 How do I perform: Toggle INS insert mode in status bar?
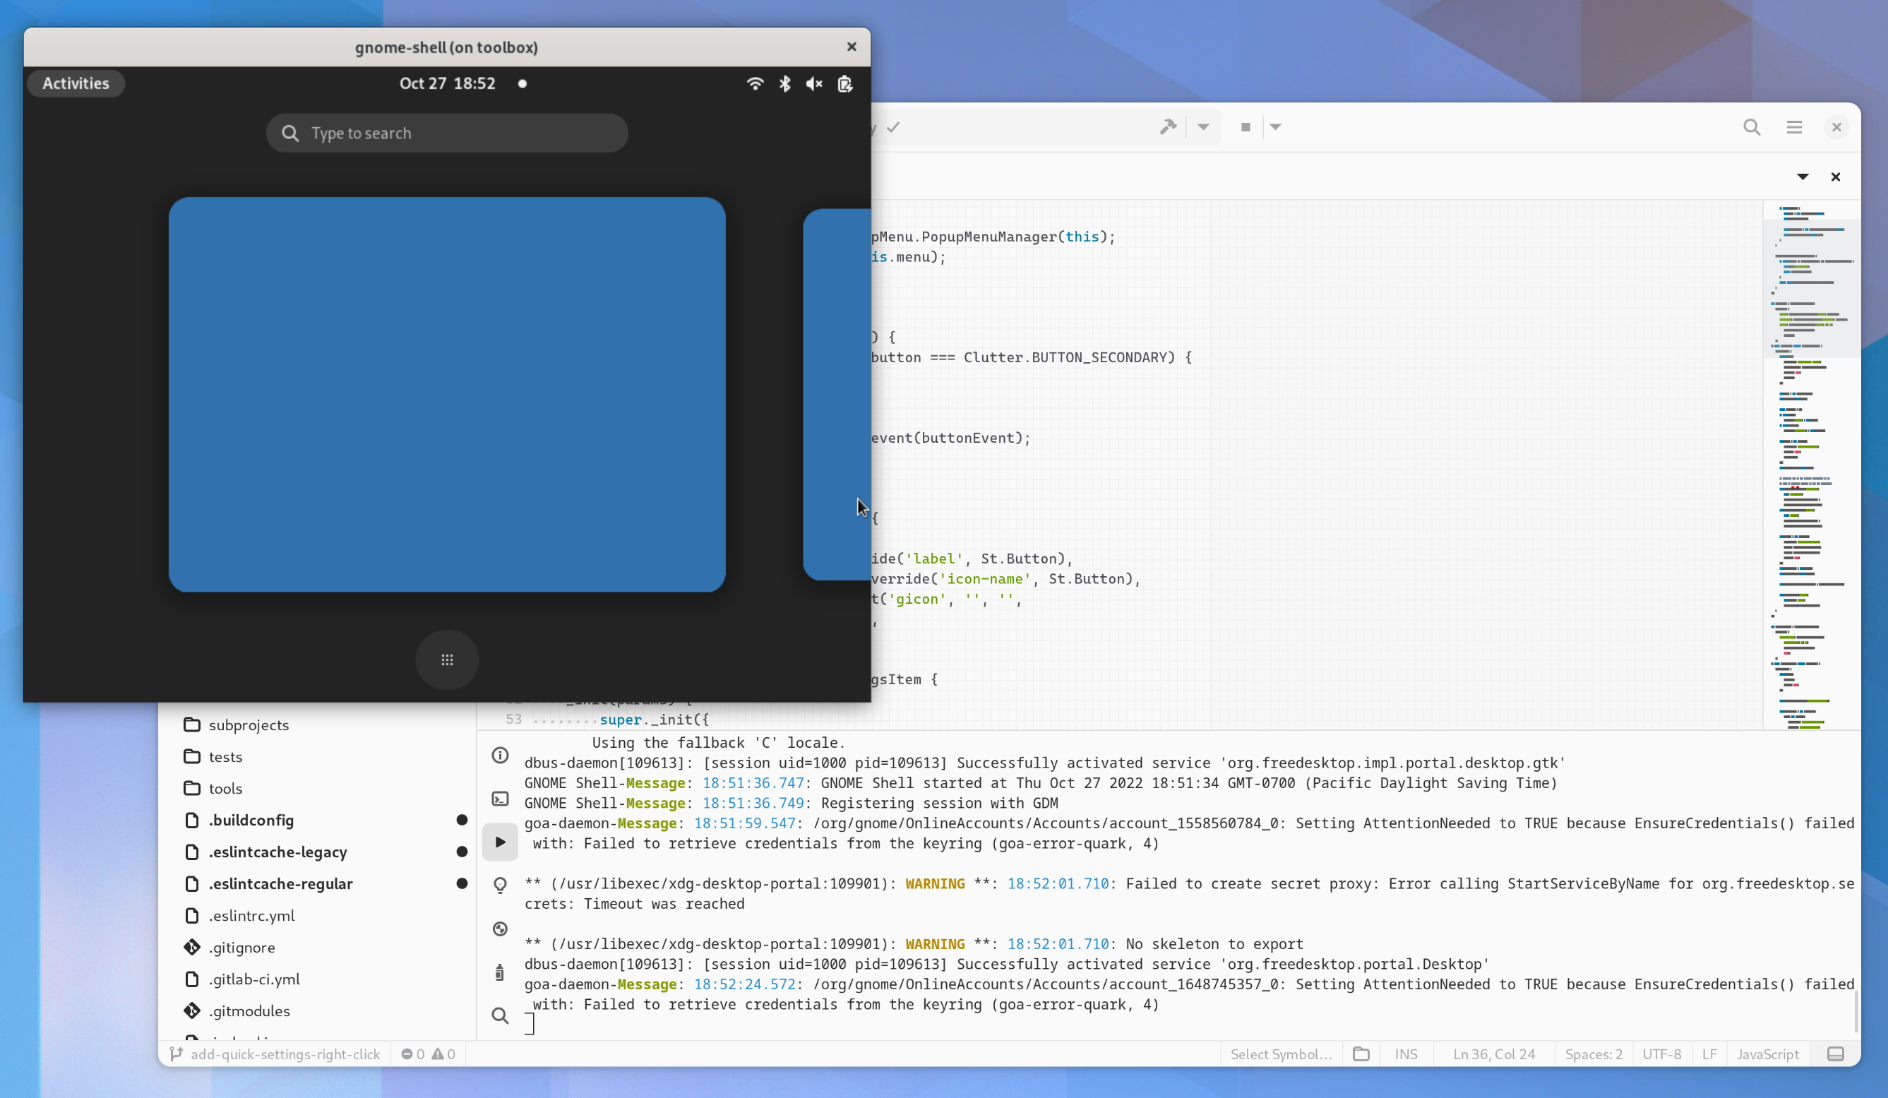(x=1405, y=1054)
